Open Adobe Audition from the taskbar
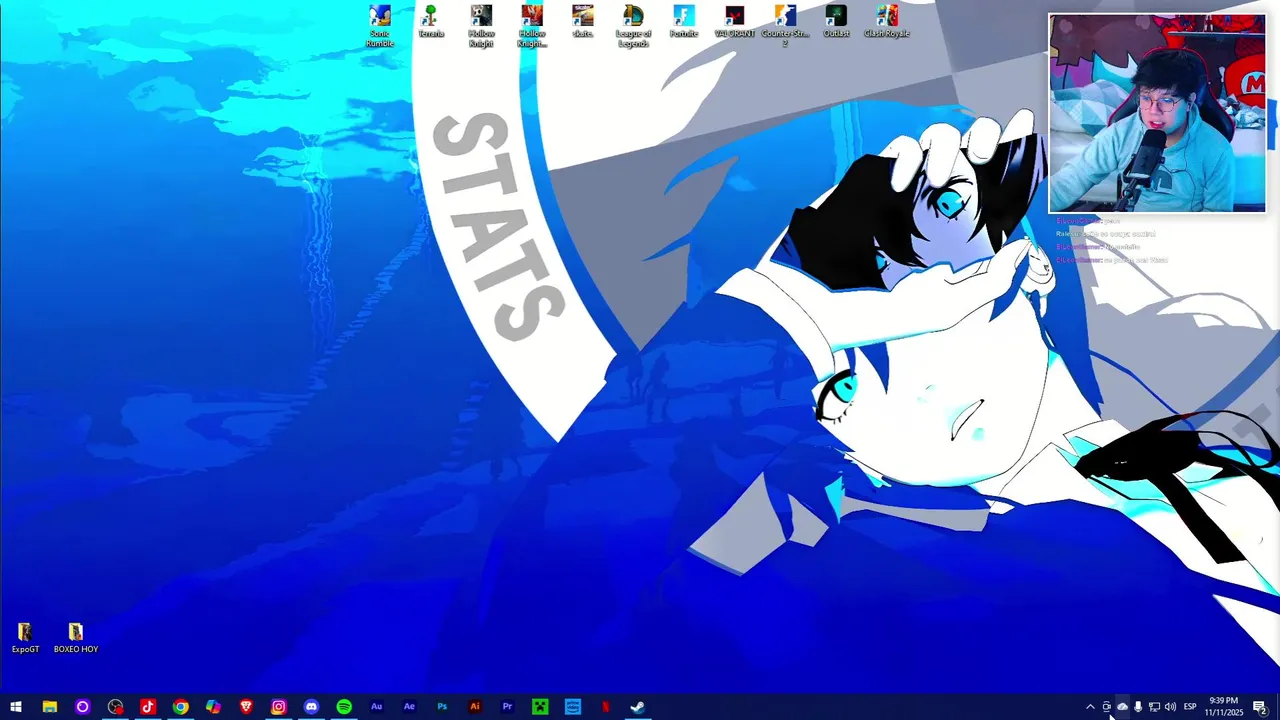The width and height of the screenshot is (1280, 720). [376, 707]
